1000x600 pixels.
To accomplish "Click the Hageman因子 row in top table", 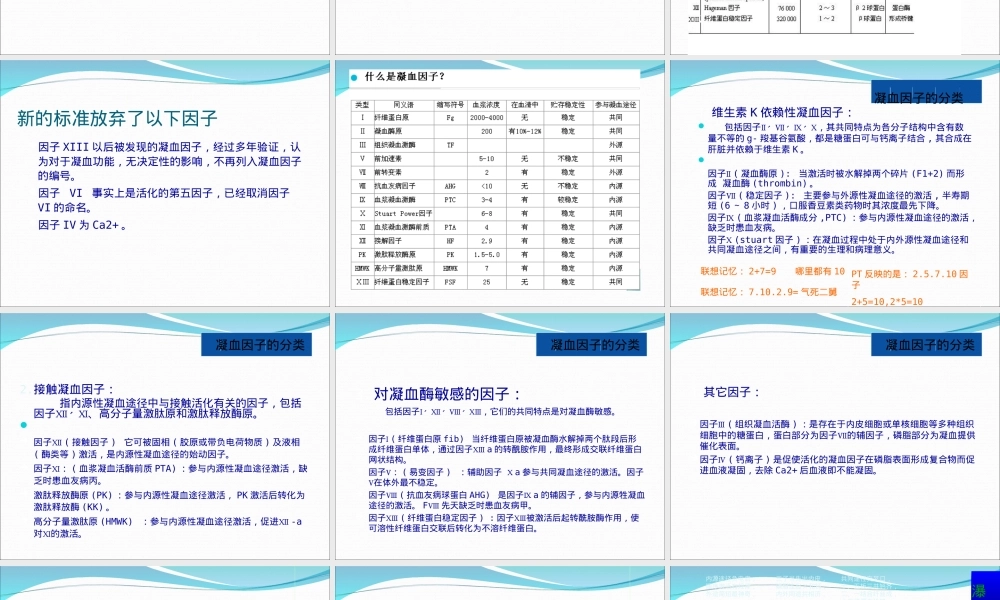I will pyautogui.click(x=802, y=8).
